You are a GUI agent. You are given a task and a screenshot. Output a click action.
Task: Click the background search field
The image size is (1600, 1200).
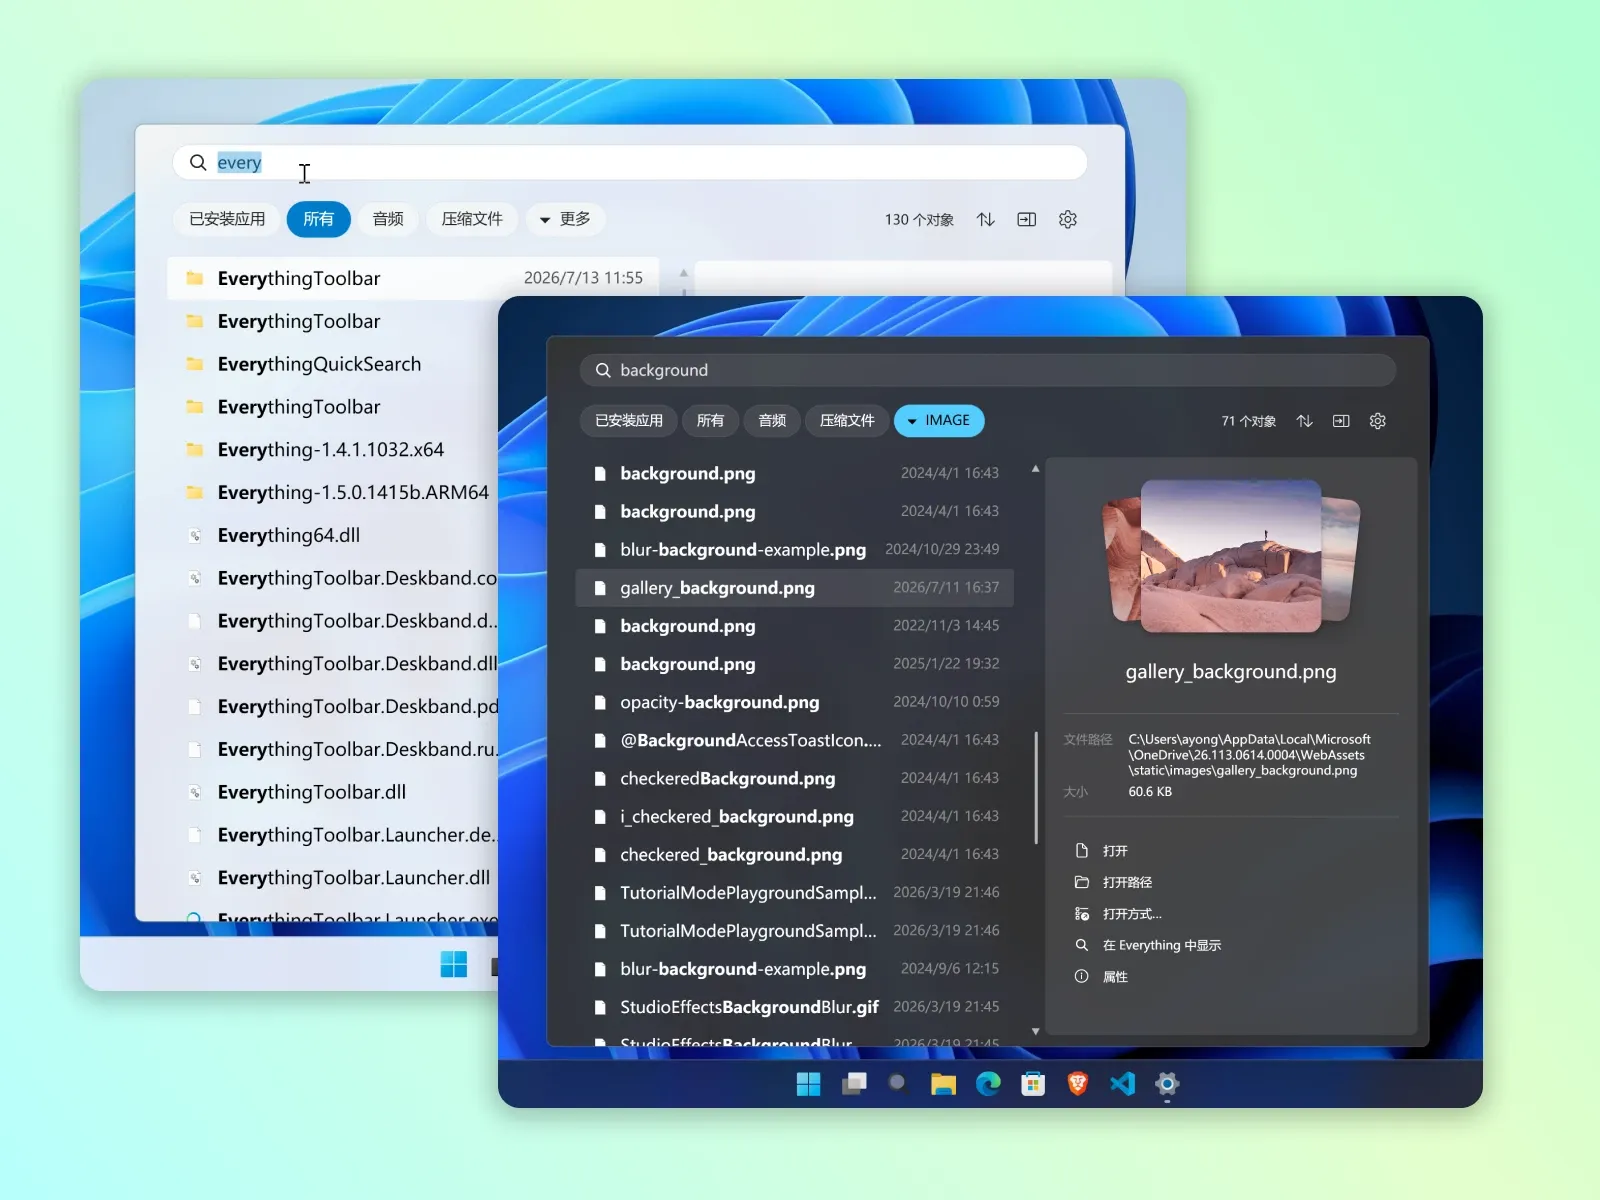pos(988,370)
